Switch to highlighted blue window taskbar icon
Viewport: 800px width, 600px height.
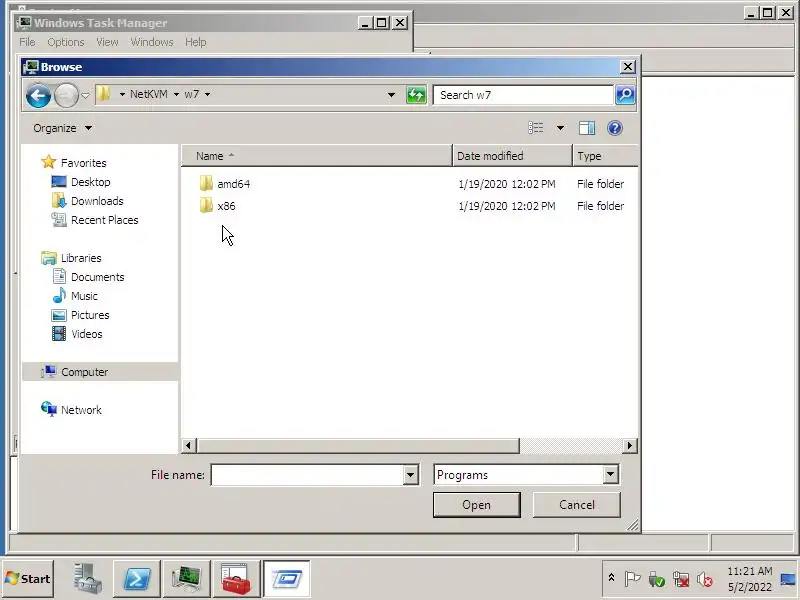tap(286, 579)
